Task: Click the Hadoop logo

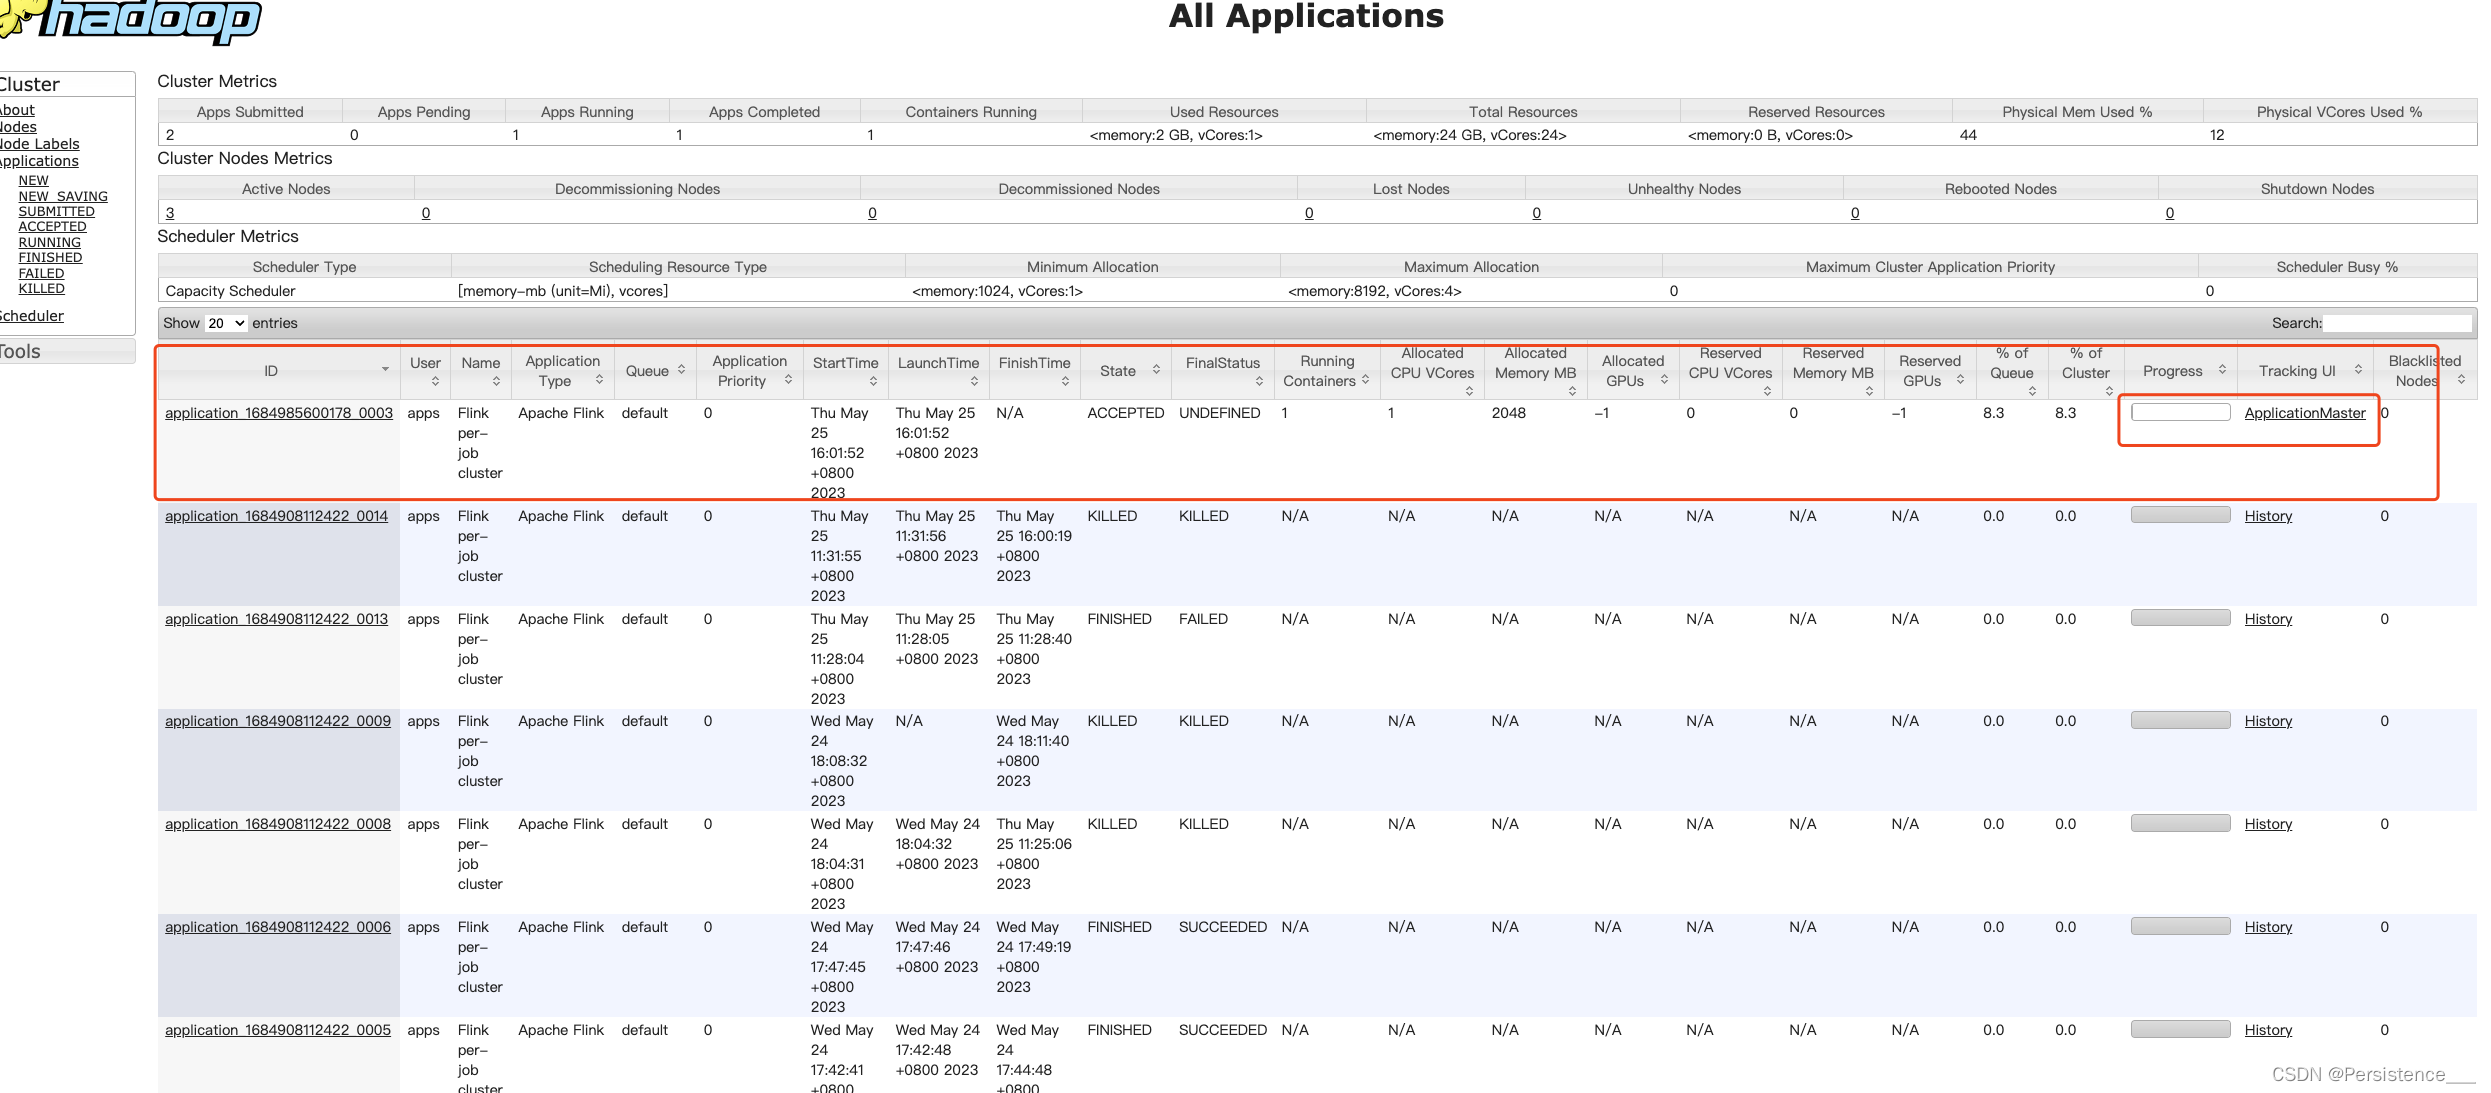Action: [x=130, y=20]
